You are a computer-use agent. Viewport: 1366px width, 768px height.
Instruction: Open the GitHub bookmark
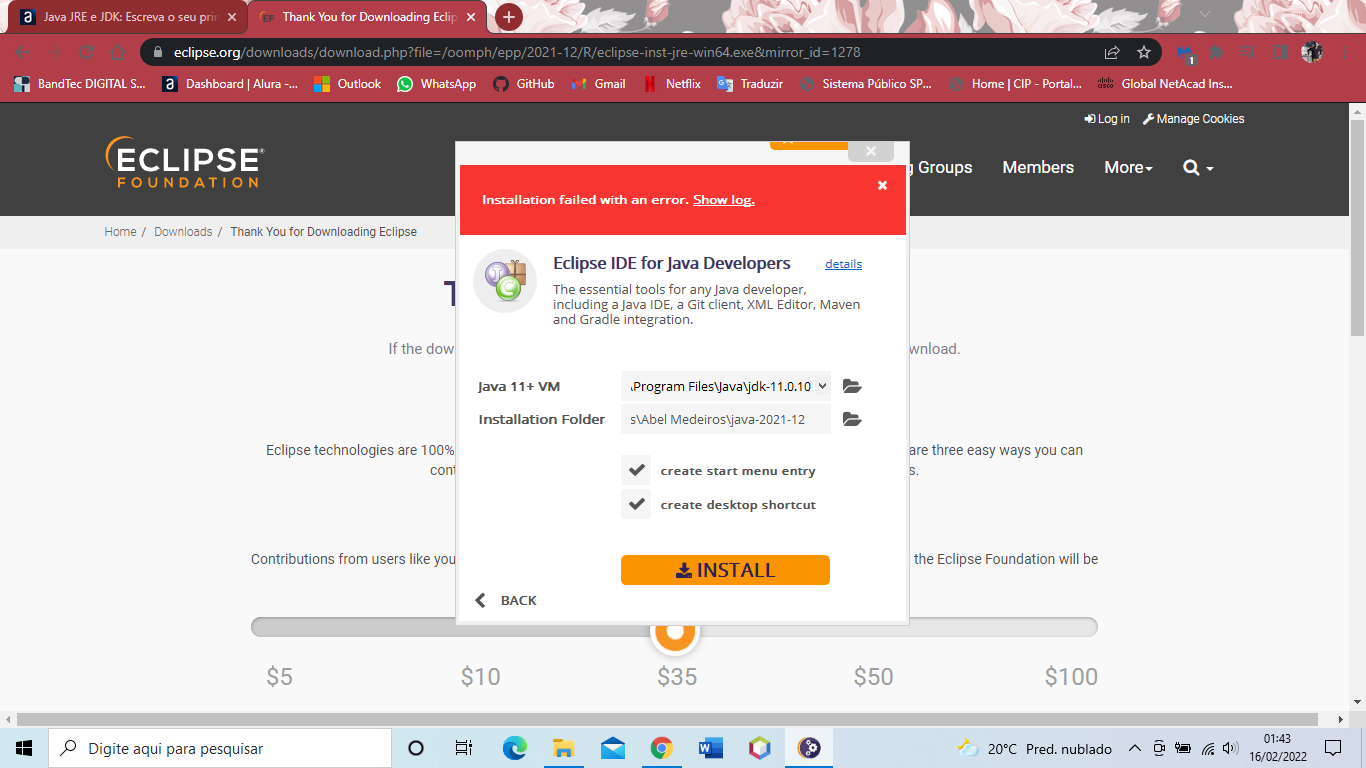tap(524, 84)
